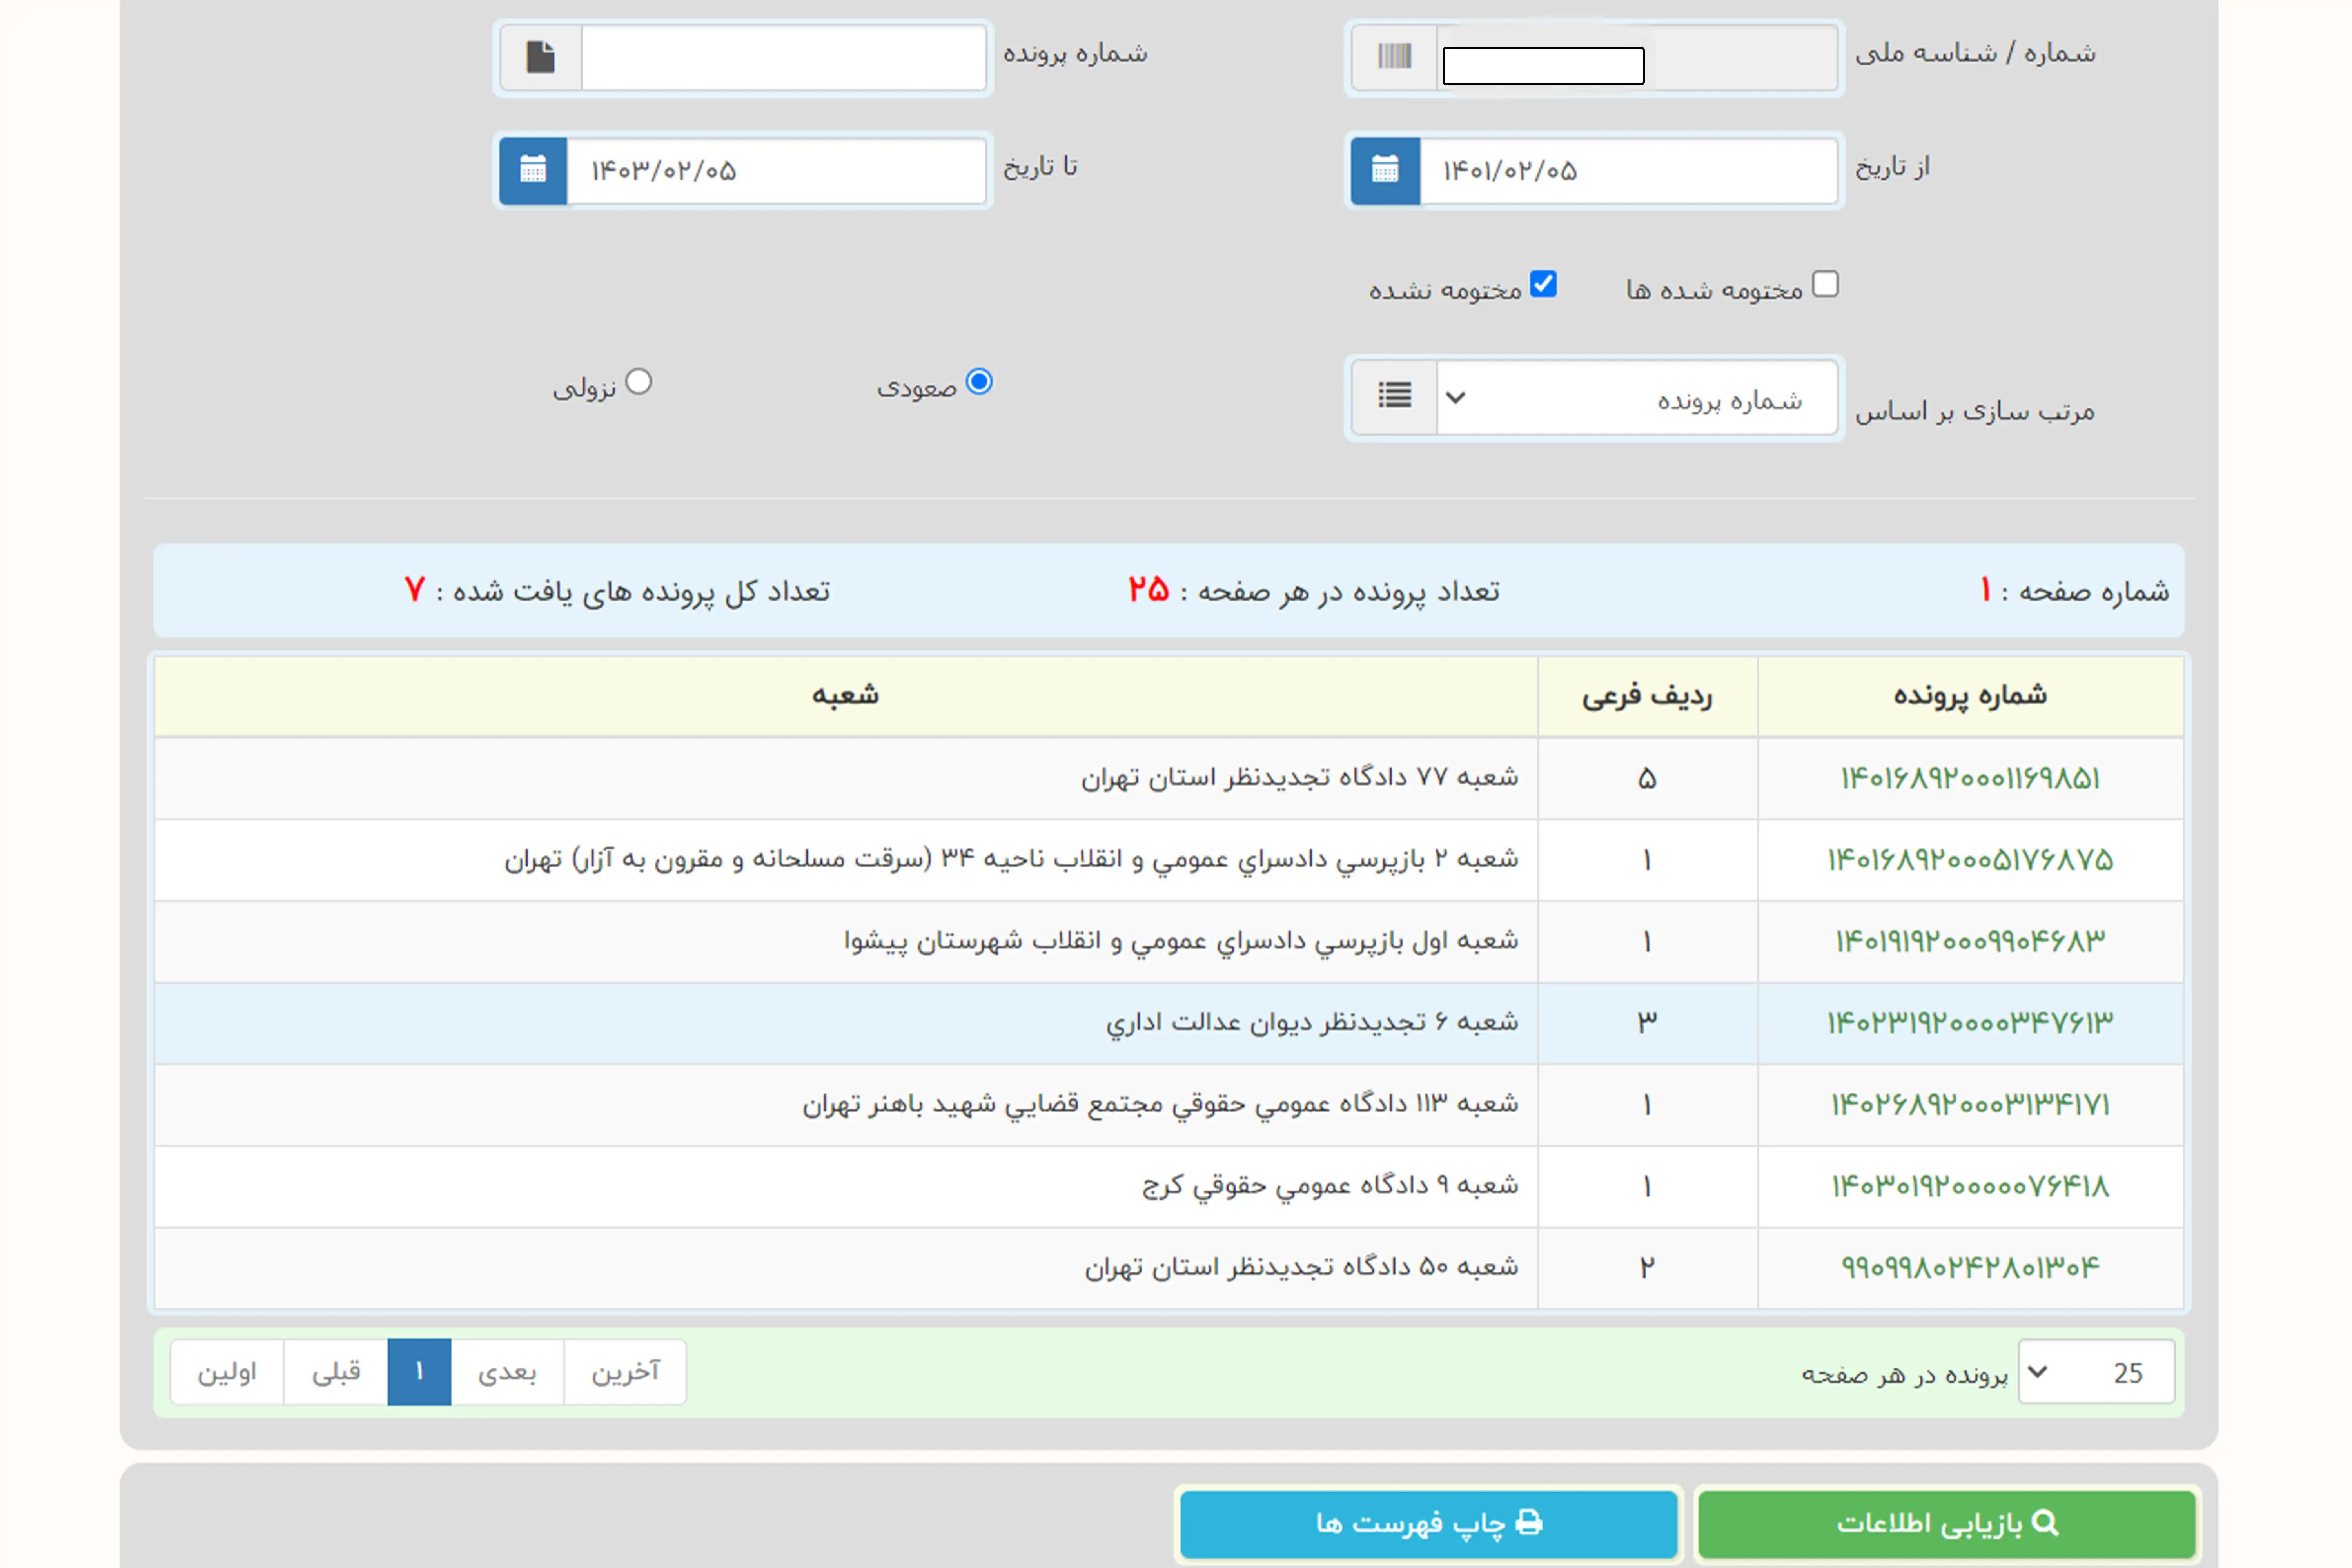Open case number ۱۴۰۱۶۸۹۲۰۰۰۵۱۷۶۸۷۵
The height and width of the screenshot is (1568, 2352).
1970,860
